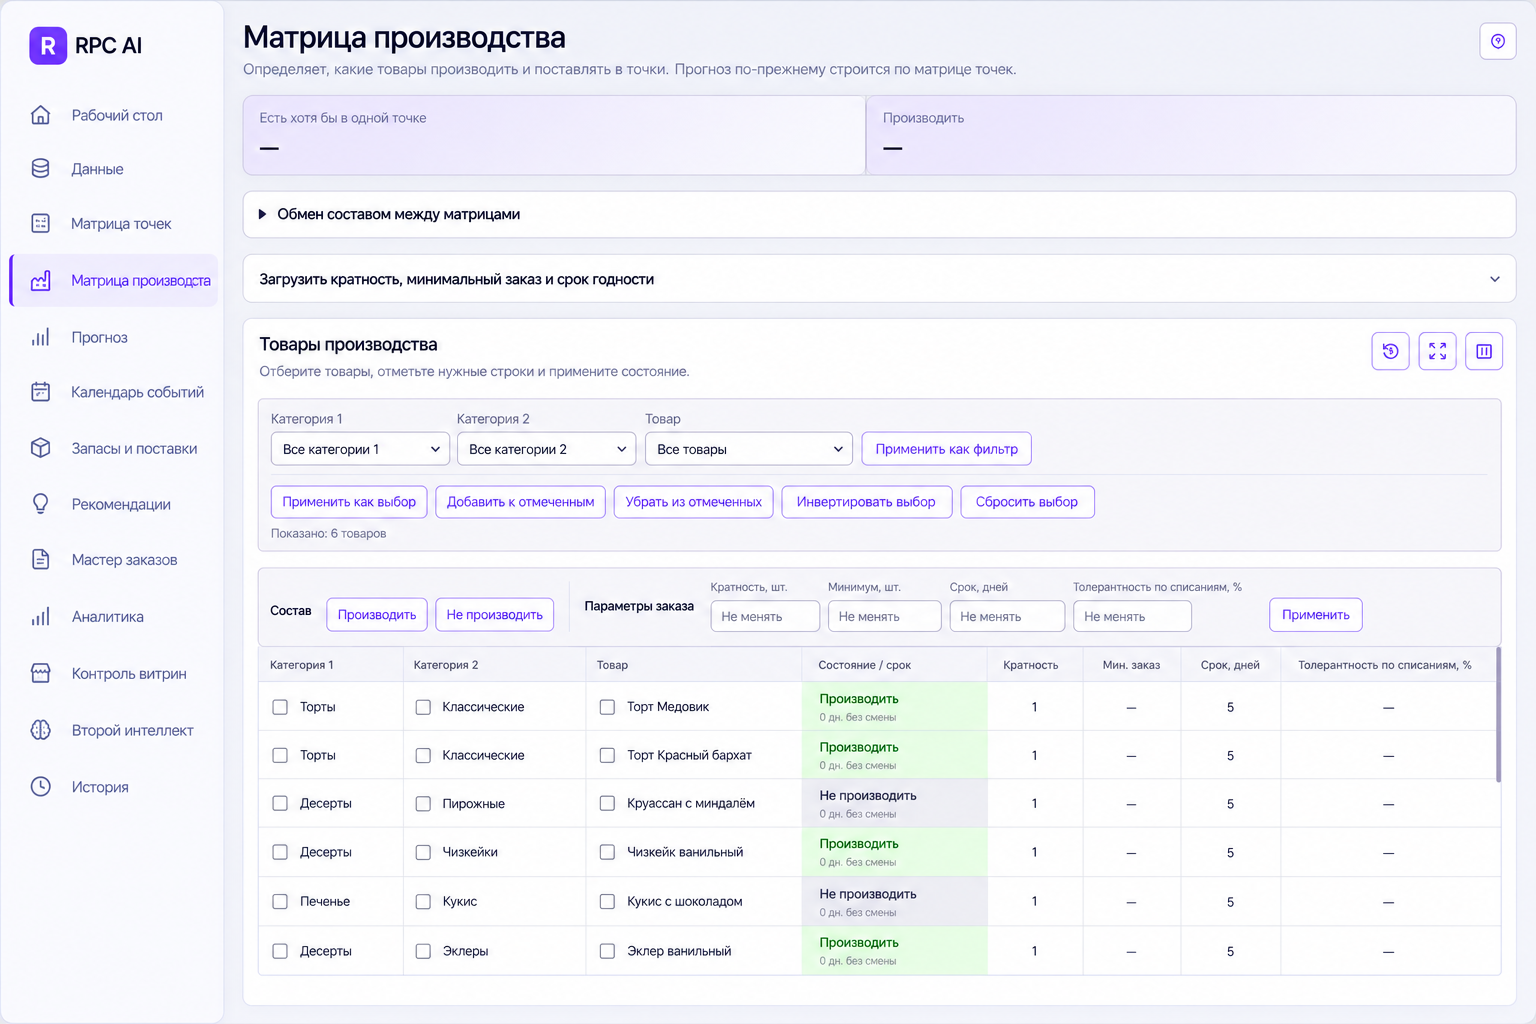Click Инвертировать выбор button
1536x1024 pixels.
tap(866, 502)
